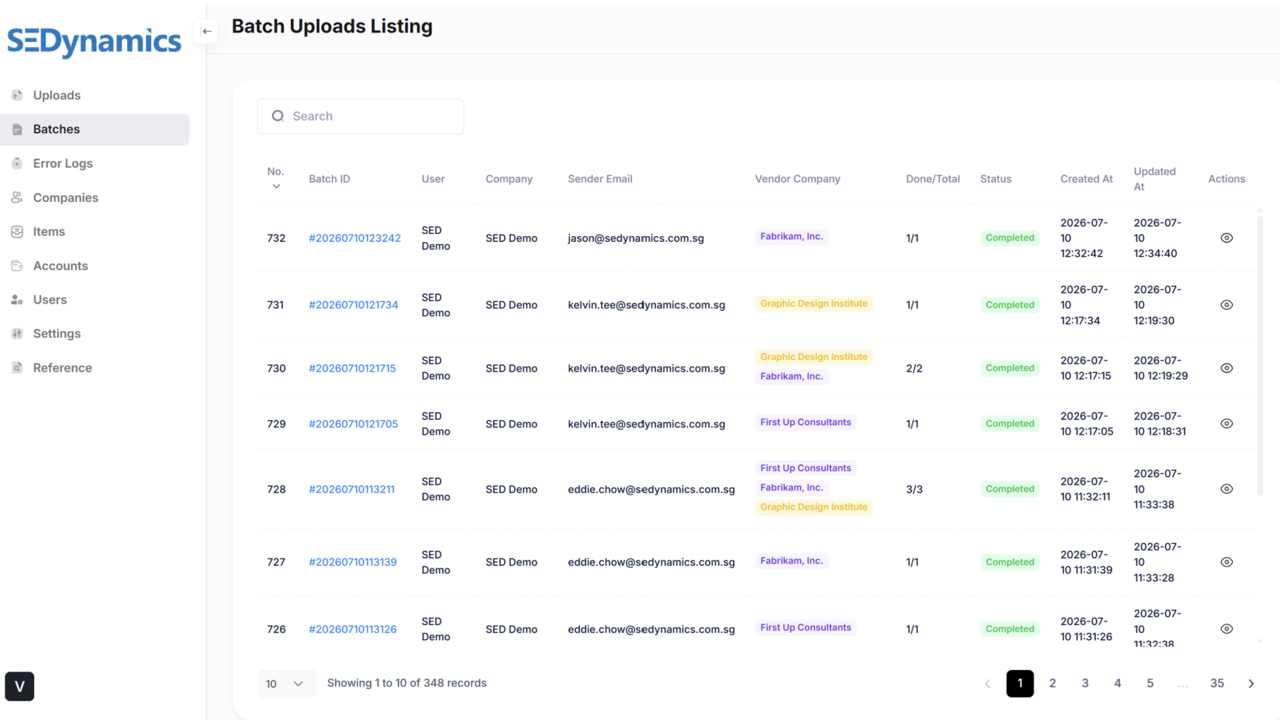Image resolution: width=1280 pixels, height=720 pixels.
Task: Click the 2/2 Done/Total value
Action: point(914,368)
